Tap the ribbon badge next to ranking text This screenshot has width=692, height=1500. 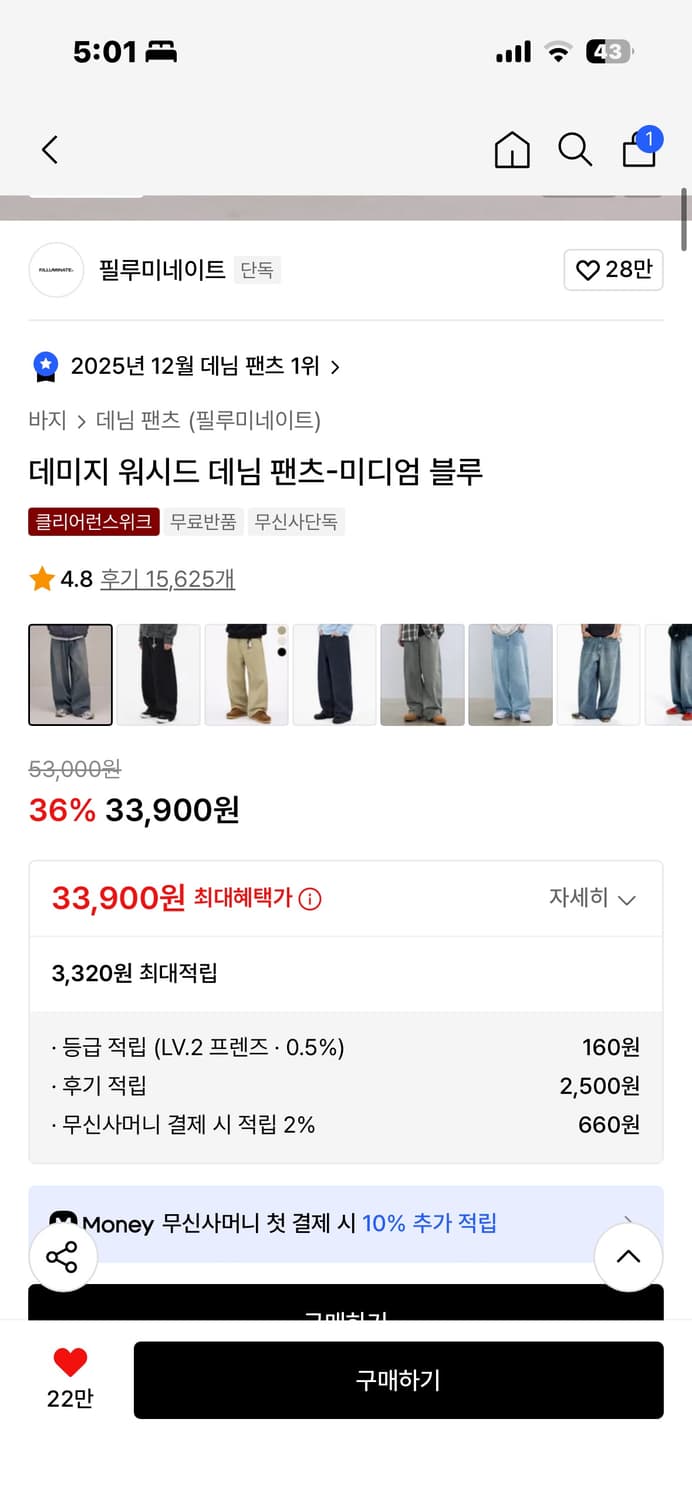(x=44, y=366)
